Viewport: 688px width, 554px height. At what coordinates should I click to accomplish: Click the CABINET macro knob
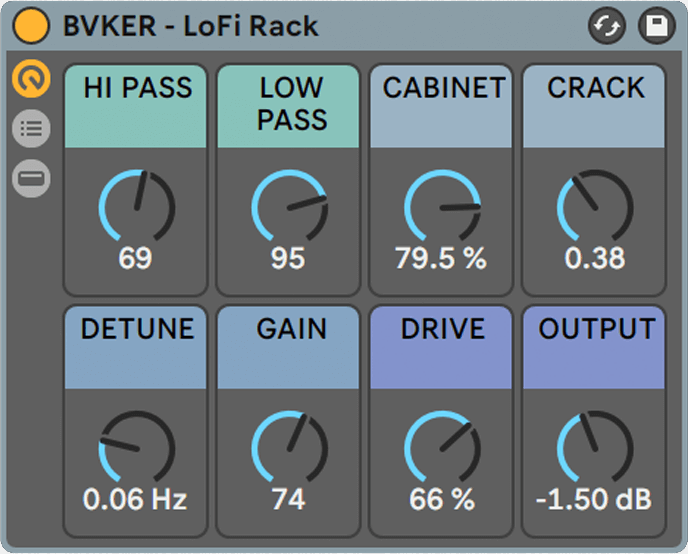[x=442, y=206]
